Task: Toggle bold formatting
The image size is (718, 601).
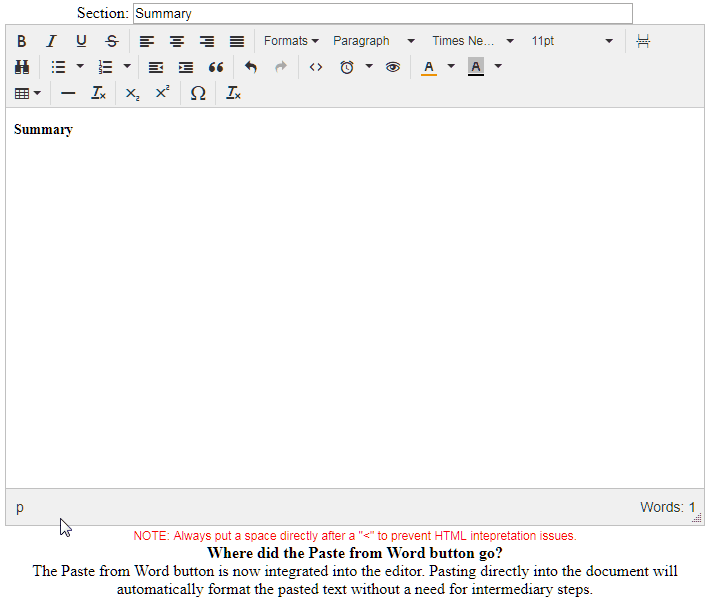Action: [x=22, y=41]
